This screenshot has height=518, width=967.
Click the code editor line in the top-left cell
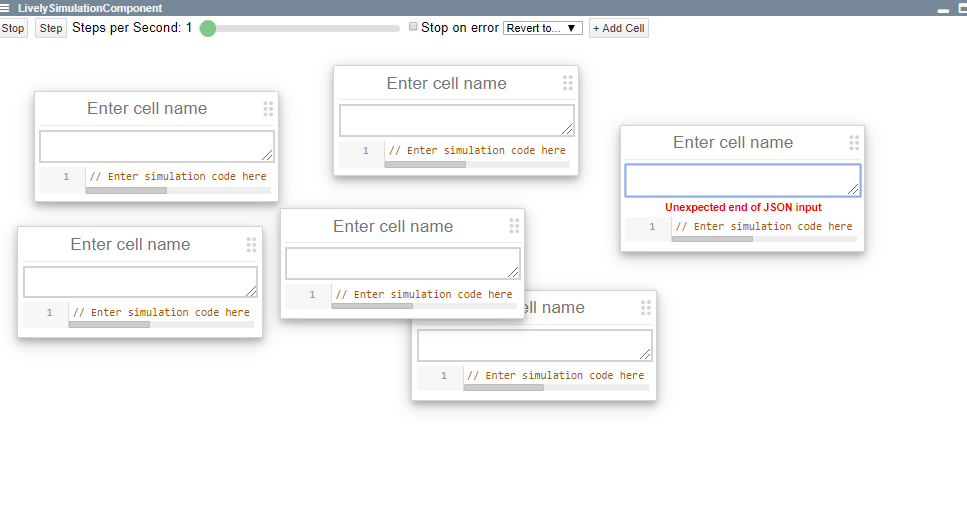pos(177,177)
